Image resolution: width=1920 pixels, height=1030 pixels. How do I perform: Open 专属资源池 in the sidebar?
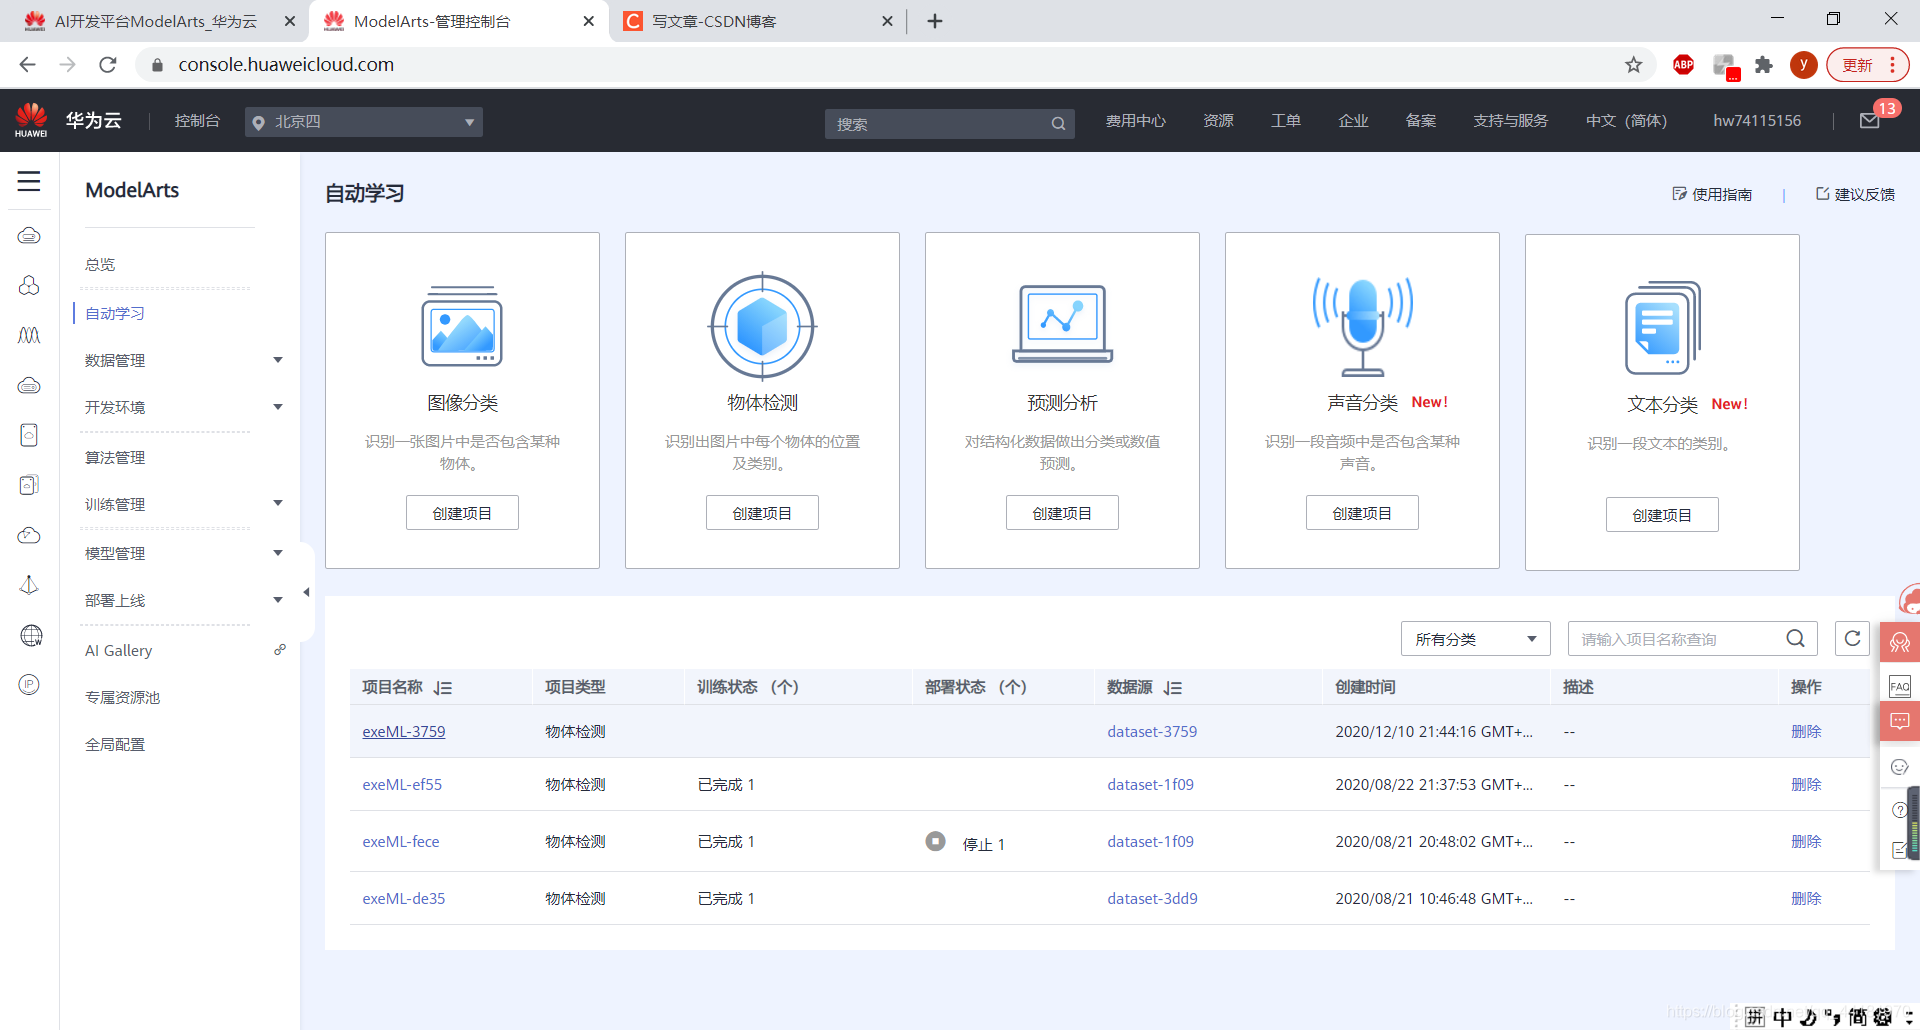point(122,697)
